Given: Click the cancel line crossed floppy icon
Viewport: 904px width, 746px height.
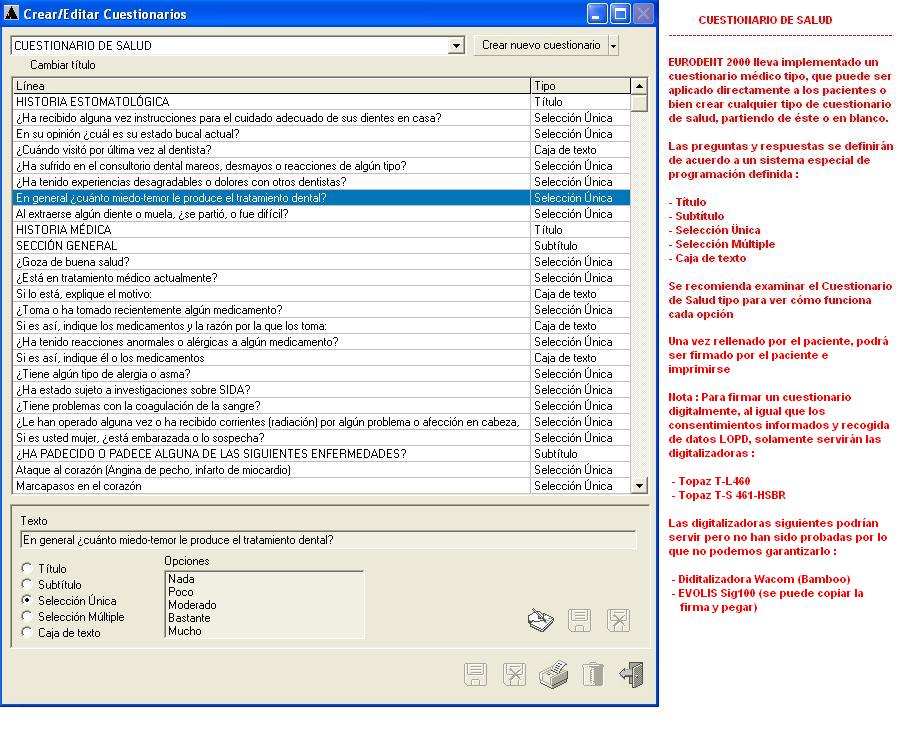Looking at the screenshot, I should click(x=618, y=620).
